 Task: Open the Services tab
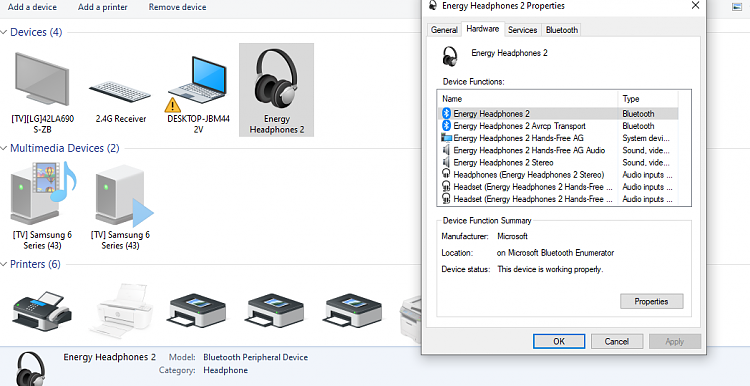tap(522, 30)
